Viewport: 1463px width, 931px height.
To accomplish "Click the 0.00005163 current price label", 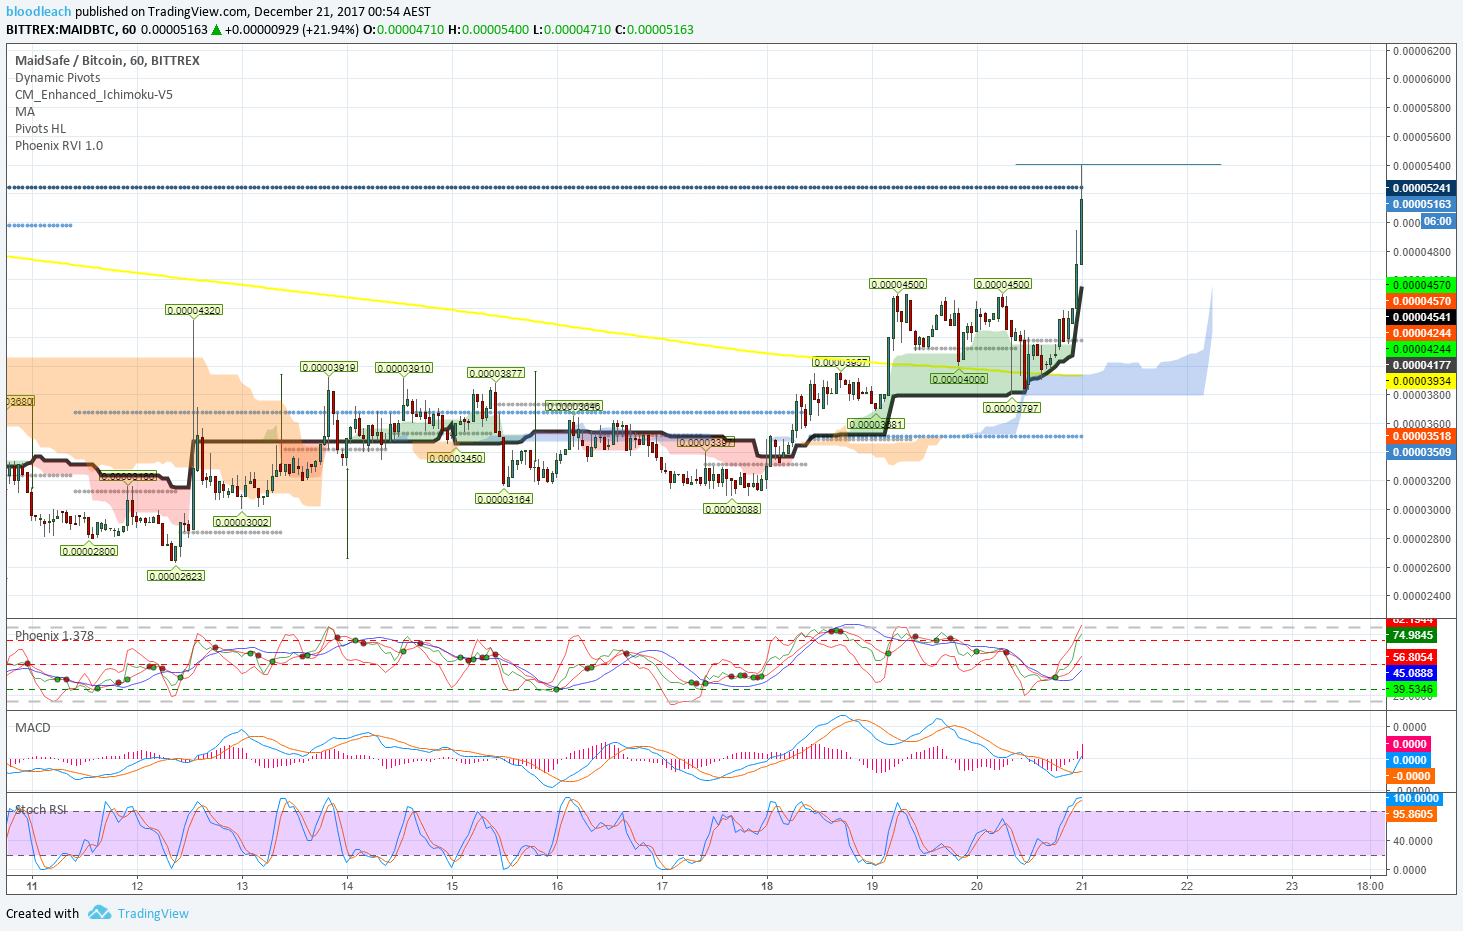I will coord(1420,204).
